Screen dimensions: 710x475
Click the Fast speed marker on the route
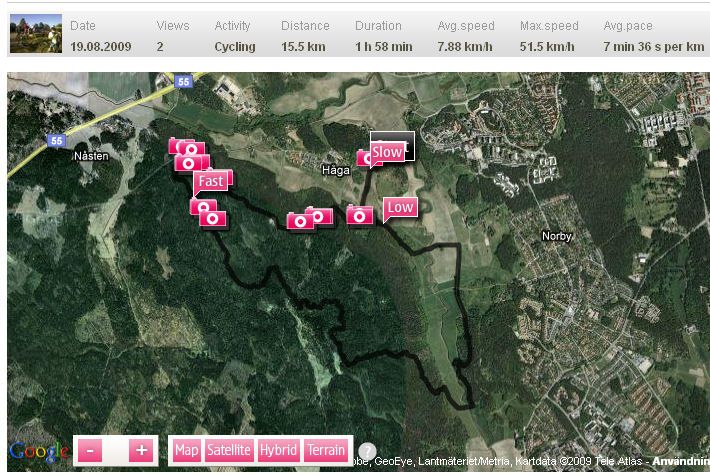coord(211,181)
